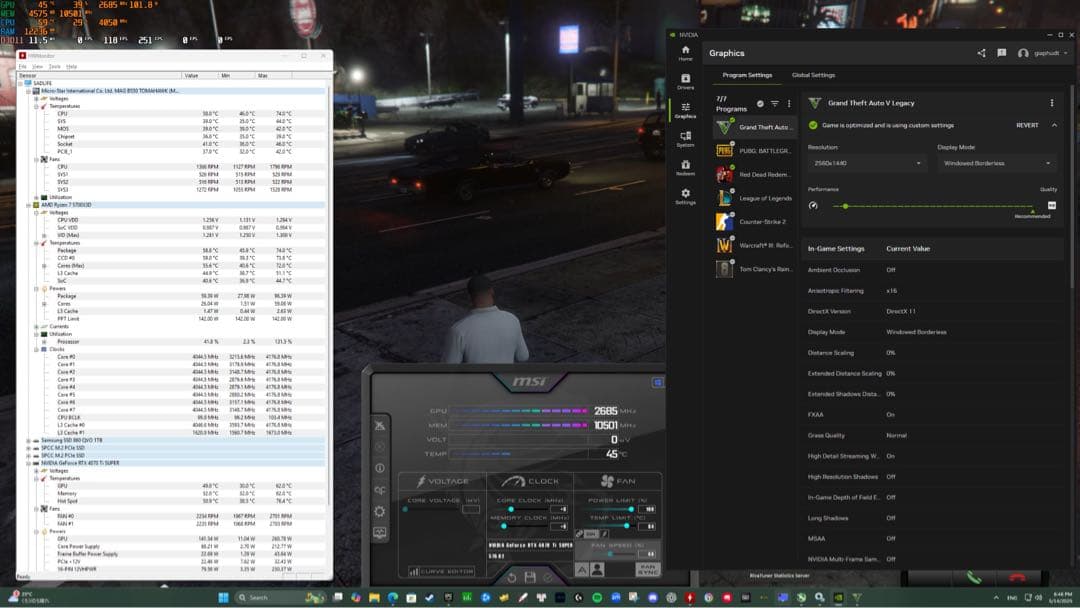Open the Resolution dropdown showing 2560x1440

pos(866,163)
